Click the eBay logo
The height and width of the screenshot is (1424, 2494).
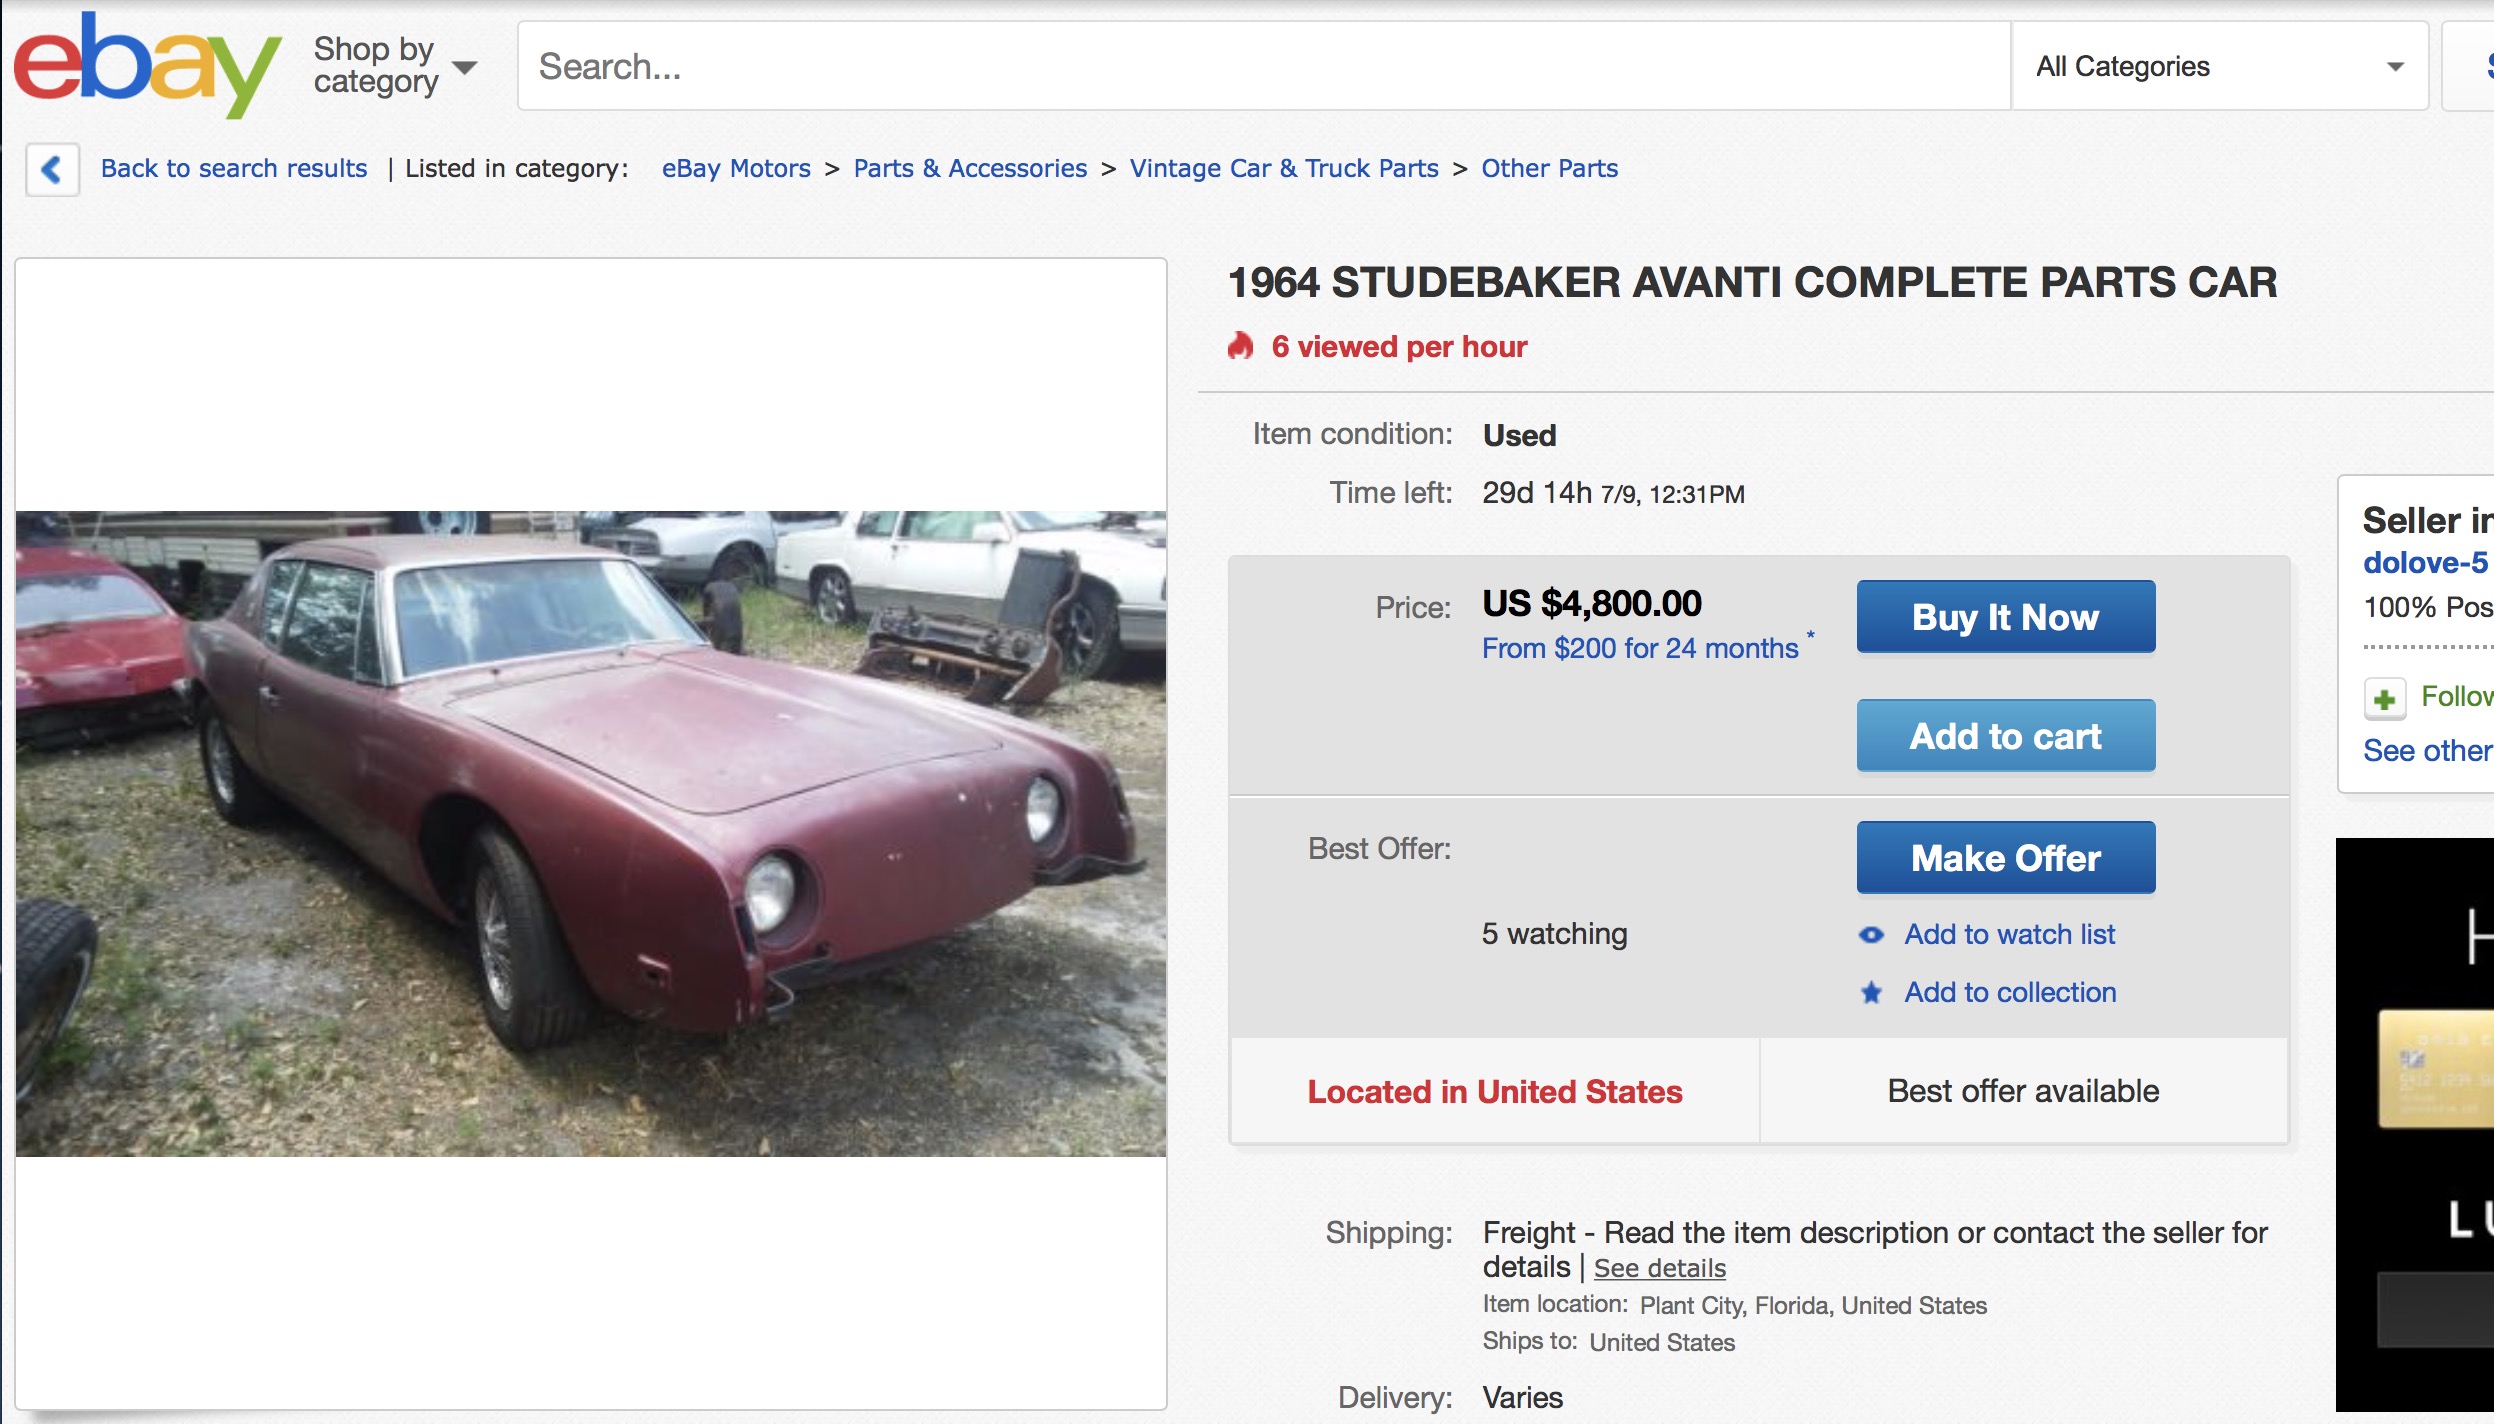pos(147,66)
